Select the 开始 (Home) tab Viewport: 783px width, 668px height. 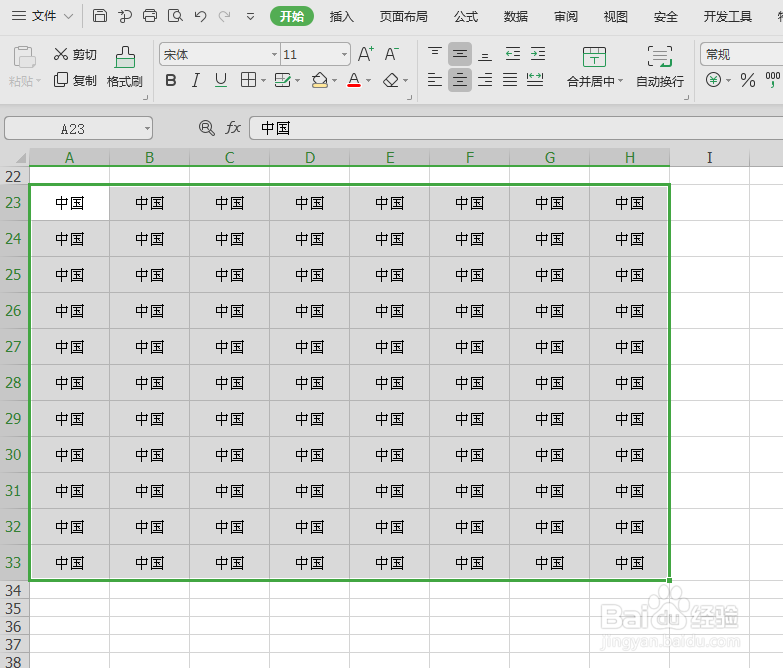(292, 16)
